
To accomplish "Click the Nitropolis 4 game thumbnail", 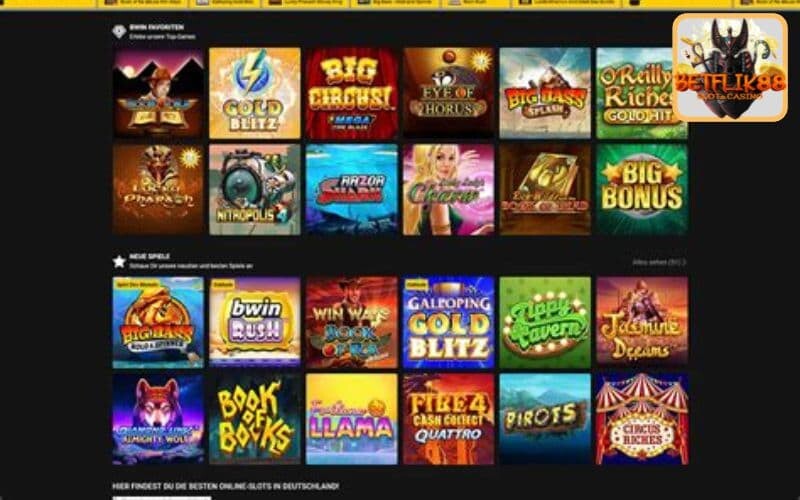I will [255, 189].
